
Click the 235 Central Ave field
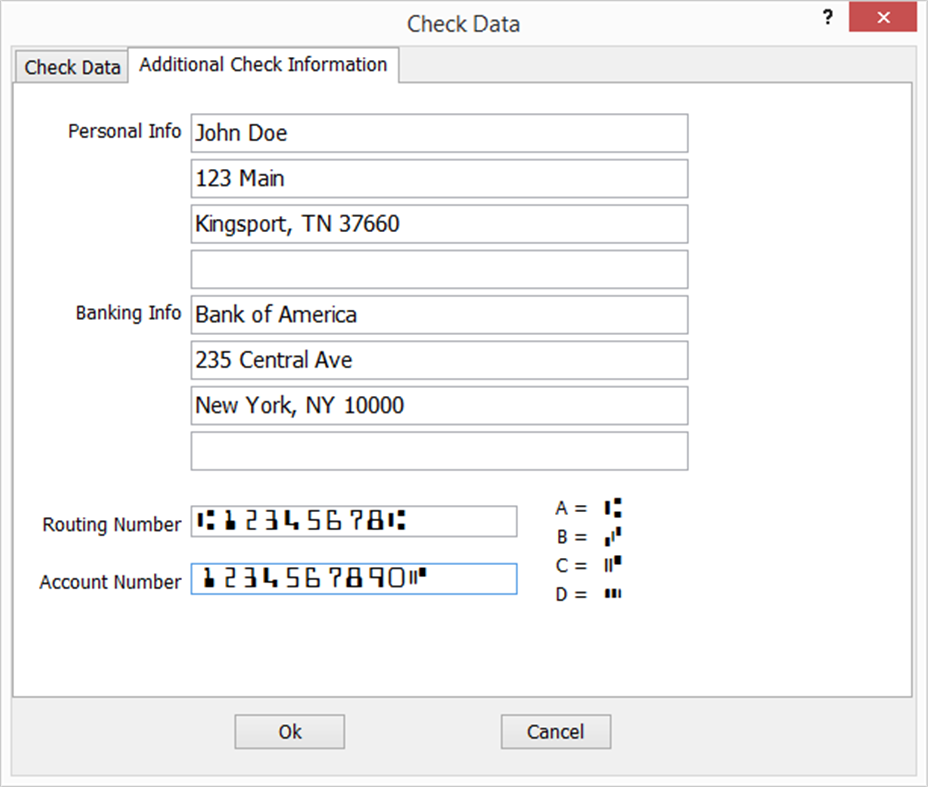coord(439,360)
